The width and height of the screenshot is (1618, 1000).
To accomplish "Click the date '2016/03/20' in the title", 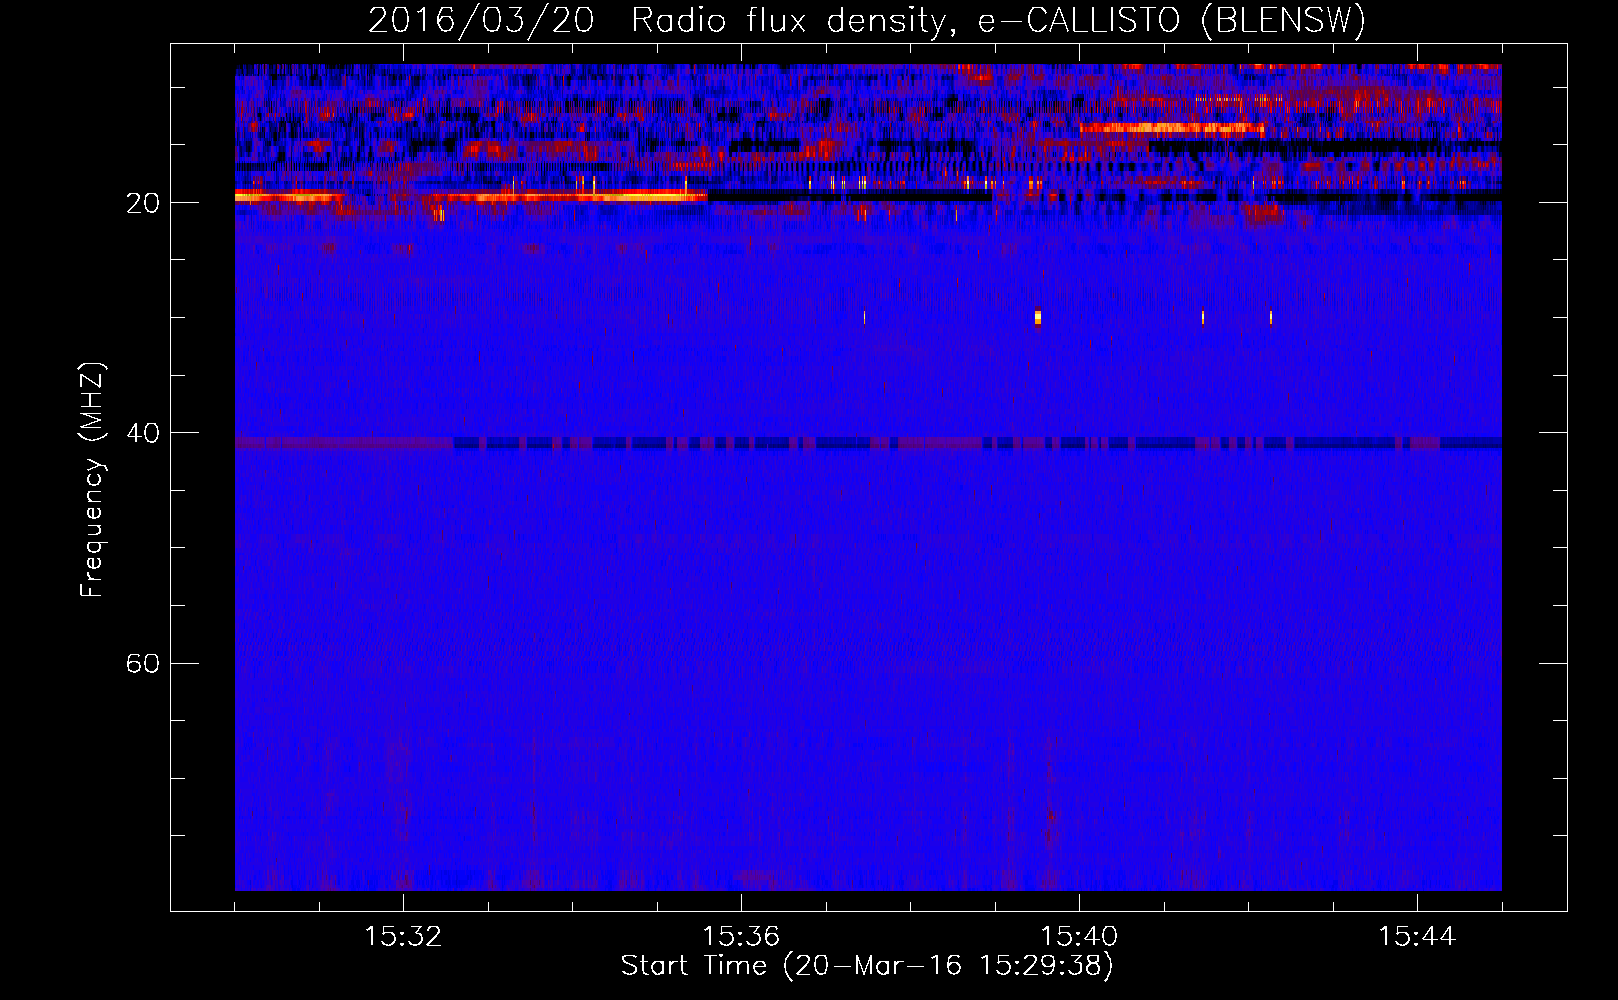I will [x=482, y=20].
